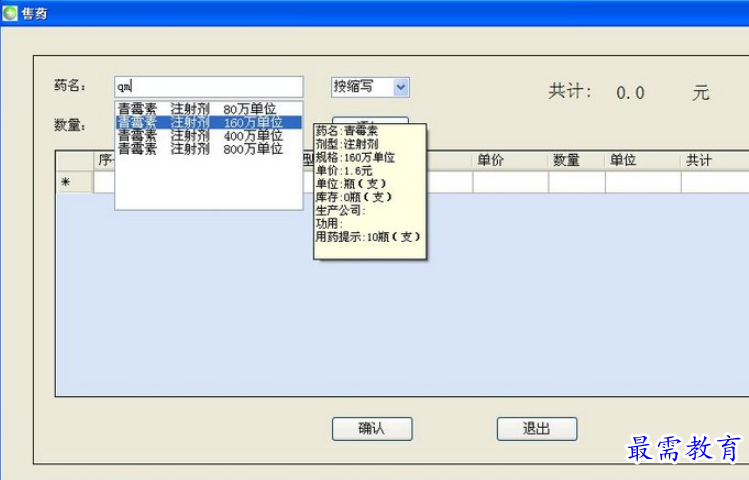The image size is (749, 480).
Task: Select 青霉素 注射剂 80万单位 from suggestions
Action: 209,109
